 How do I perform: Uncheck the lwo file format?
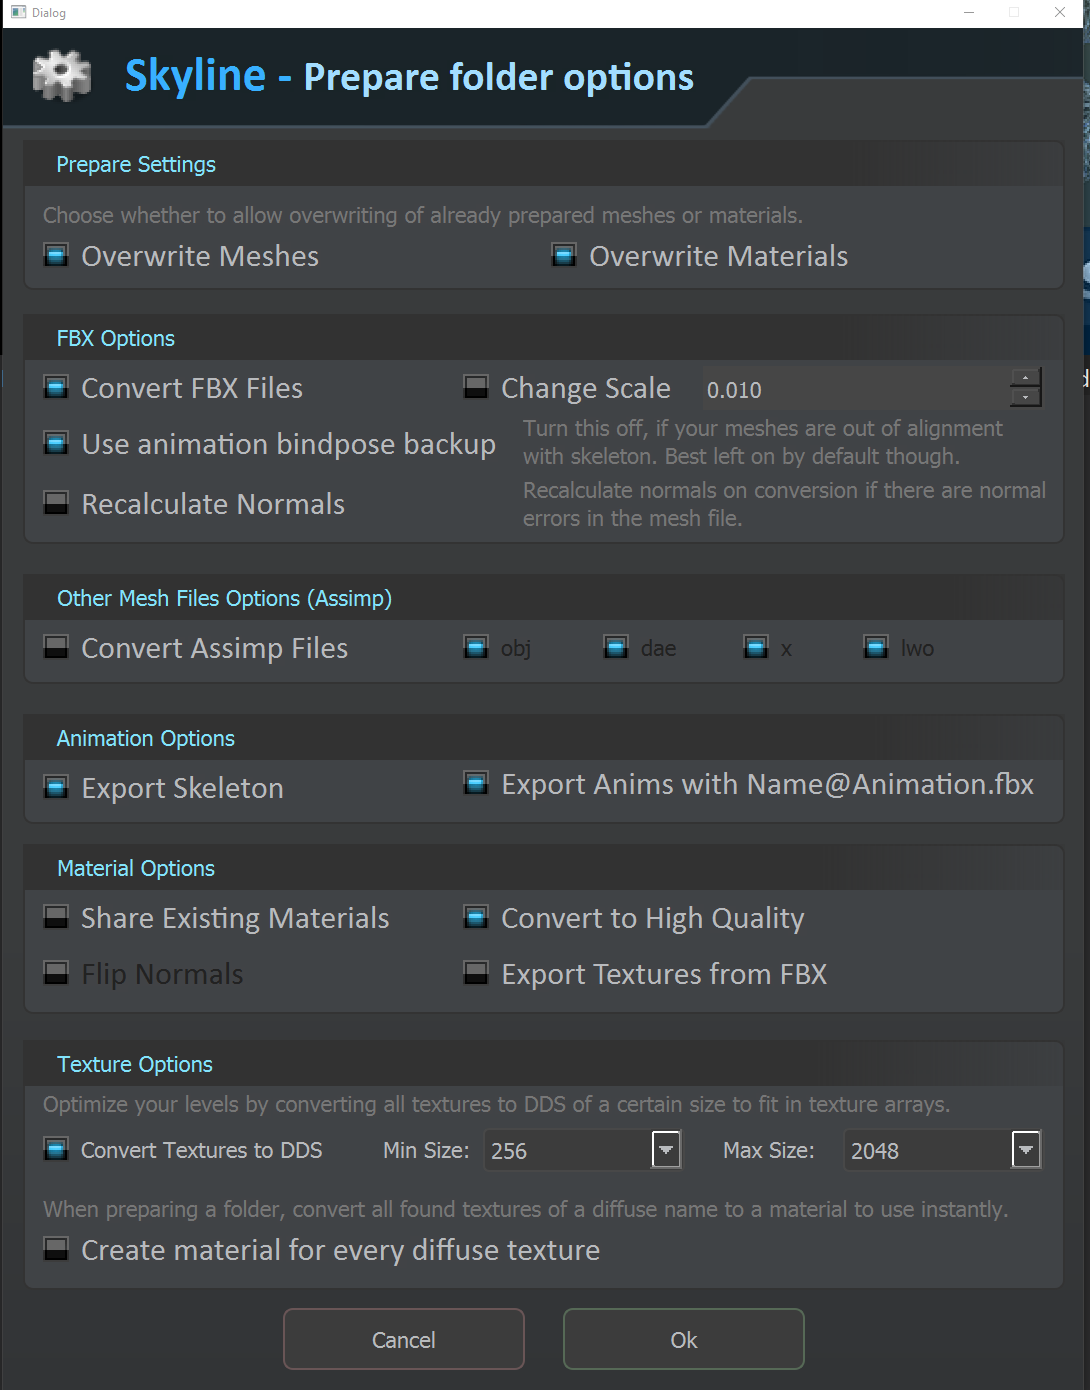pos(876,648)
